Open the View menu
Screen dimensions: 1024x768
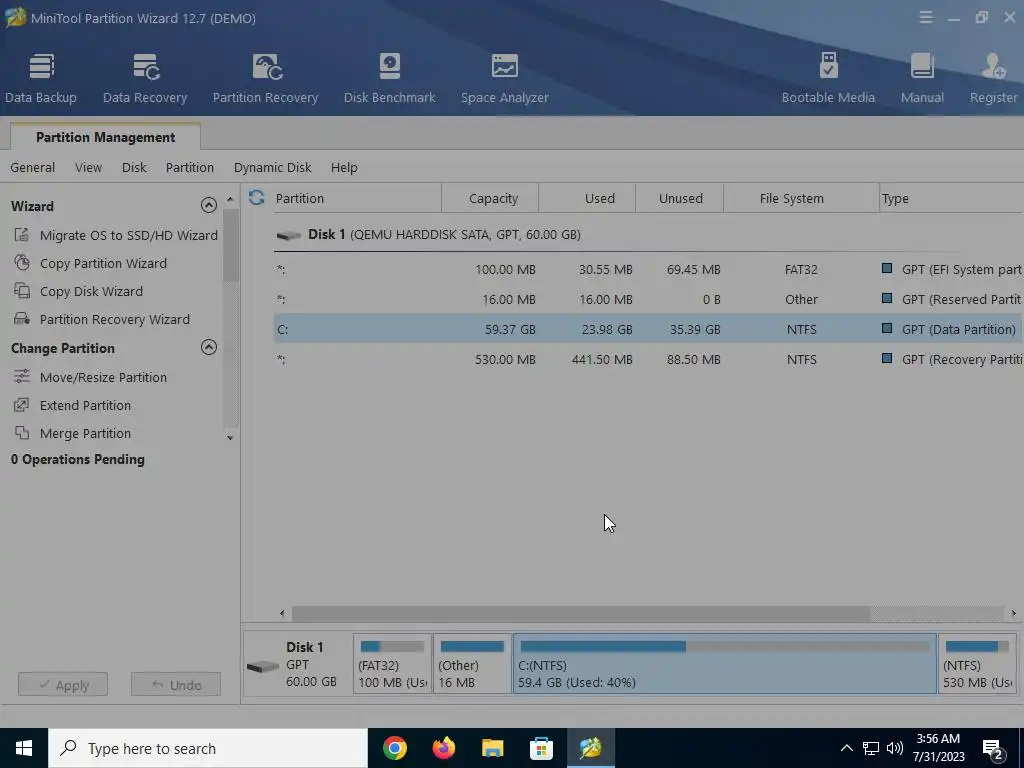tap(88, 168)
